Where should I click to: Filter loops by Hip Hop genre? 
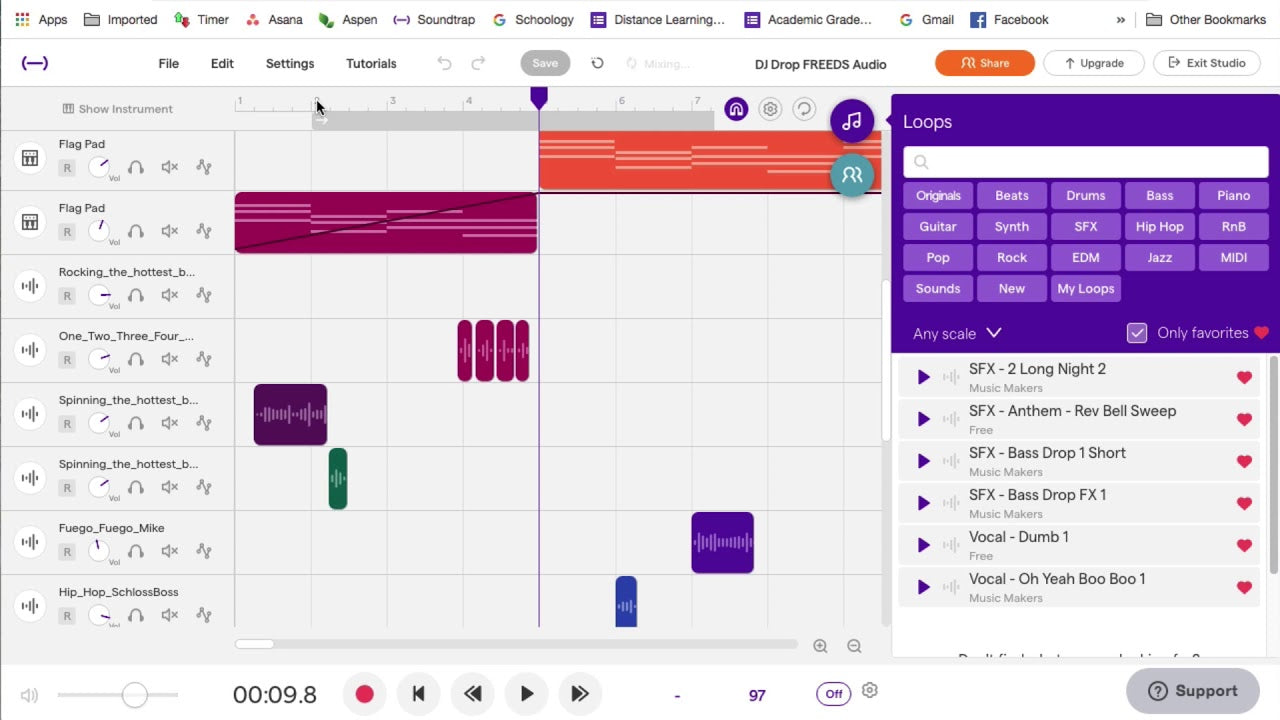1159,226
